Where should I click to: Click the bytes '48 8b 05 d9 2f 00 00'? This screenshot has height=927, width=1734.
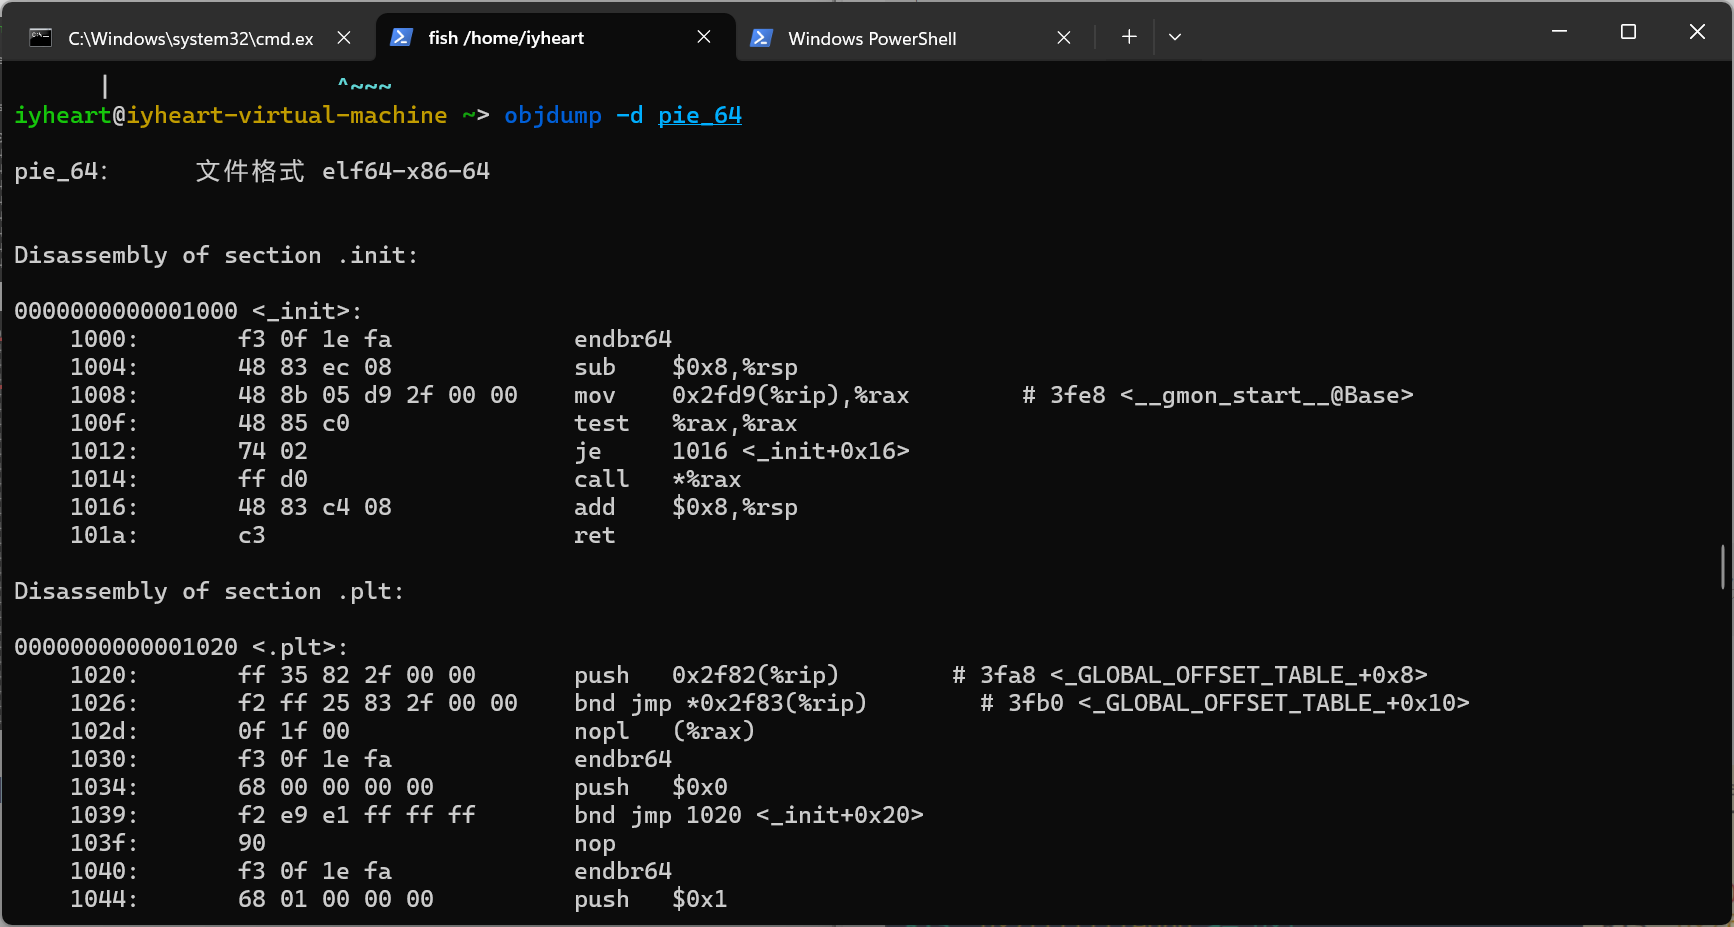click(x=378, y=395)
